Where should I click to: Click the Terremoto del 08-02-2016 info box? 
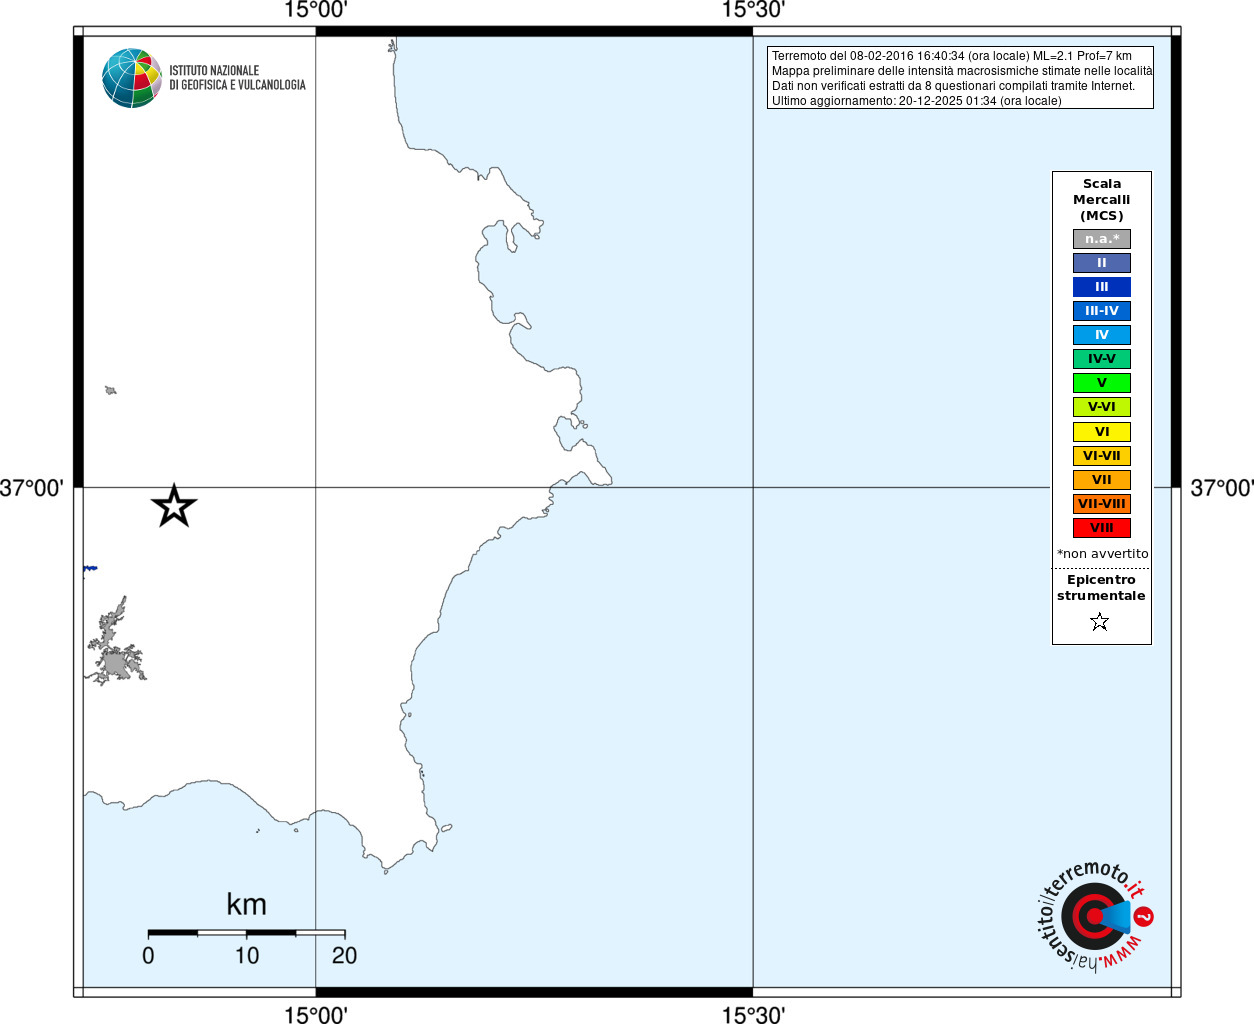click(x=960, y=78)
